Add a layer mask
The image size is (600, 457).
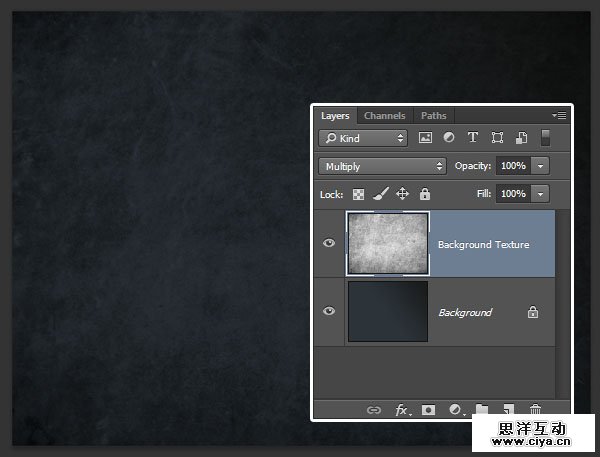[428, 410]
